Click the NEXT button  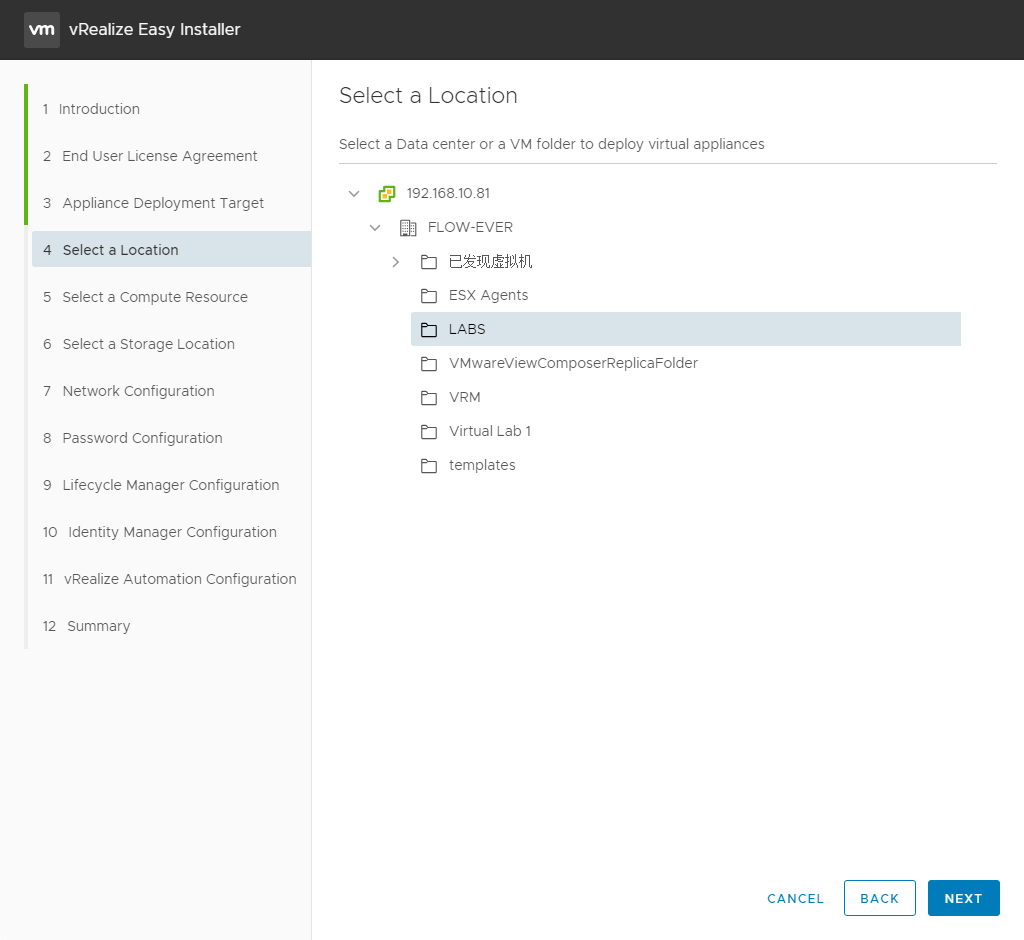963,898
